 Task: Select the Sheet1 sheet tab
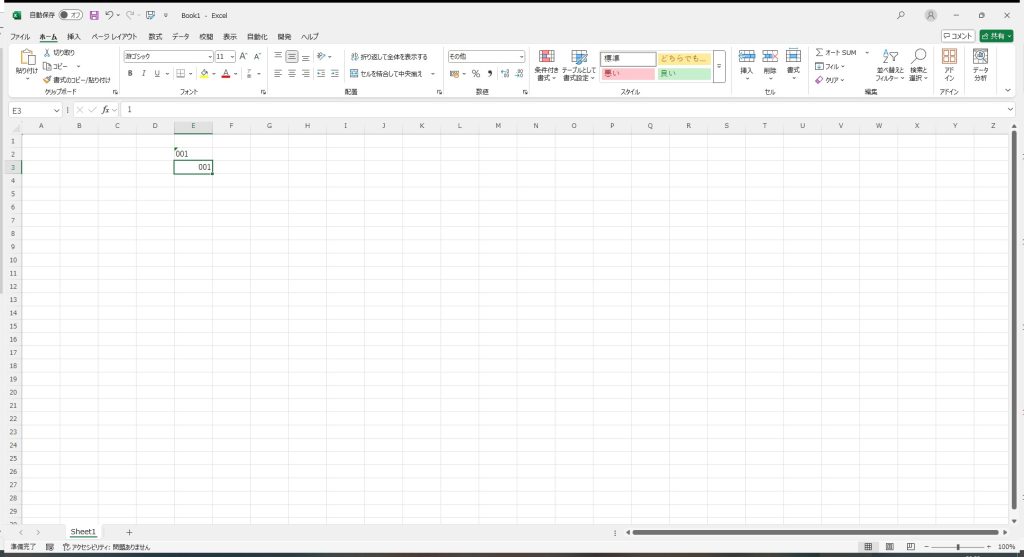pos(83,532)
